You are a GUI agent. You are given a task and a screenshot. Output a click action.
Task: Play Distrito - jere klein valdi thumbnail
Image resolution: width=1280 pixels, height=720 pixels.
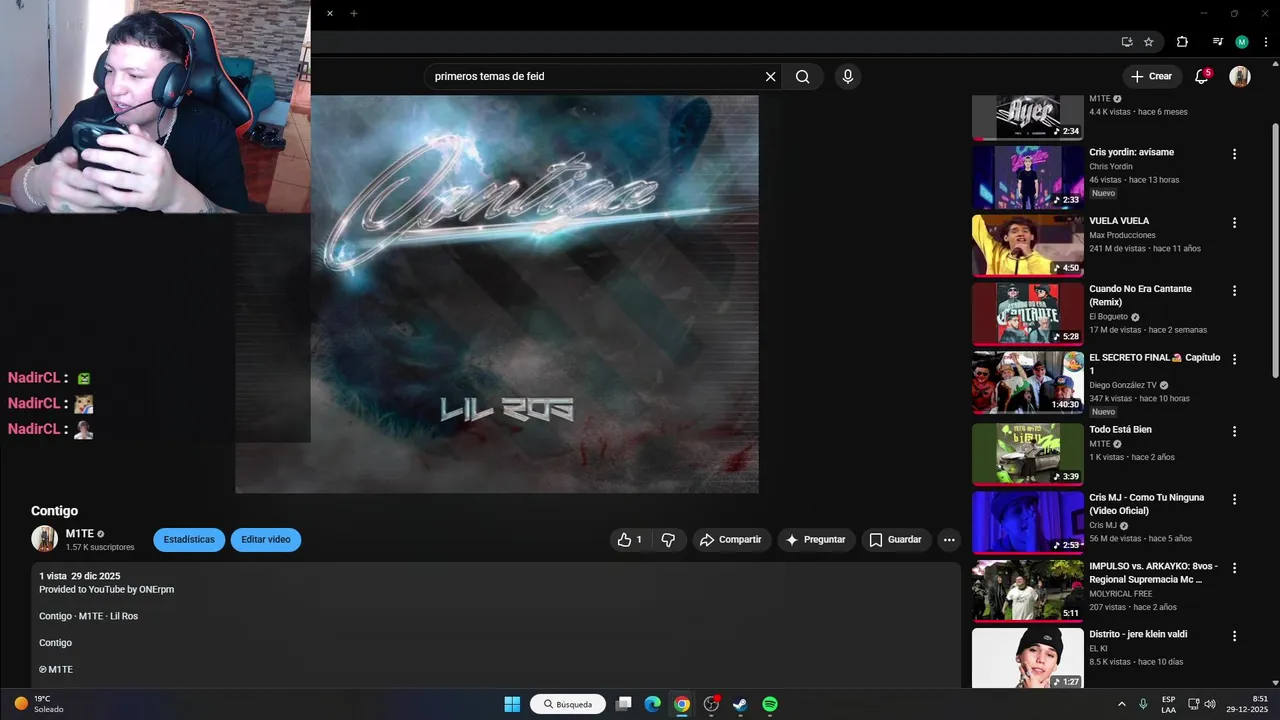1028,658
